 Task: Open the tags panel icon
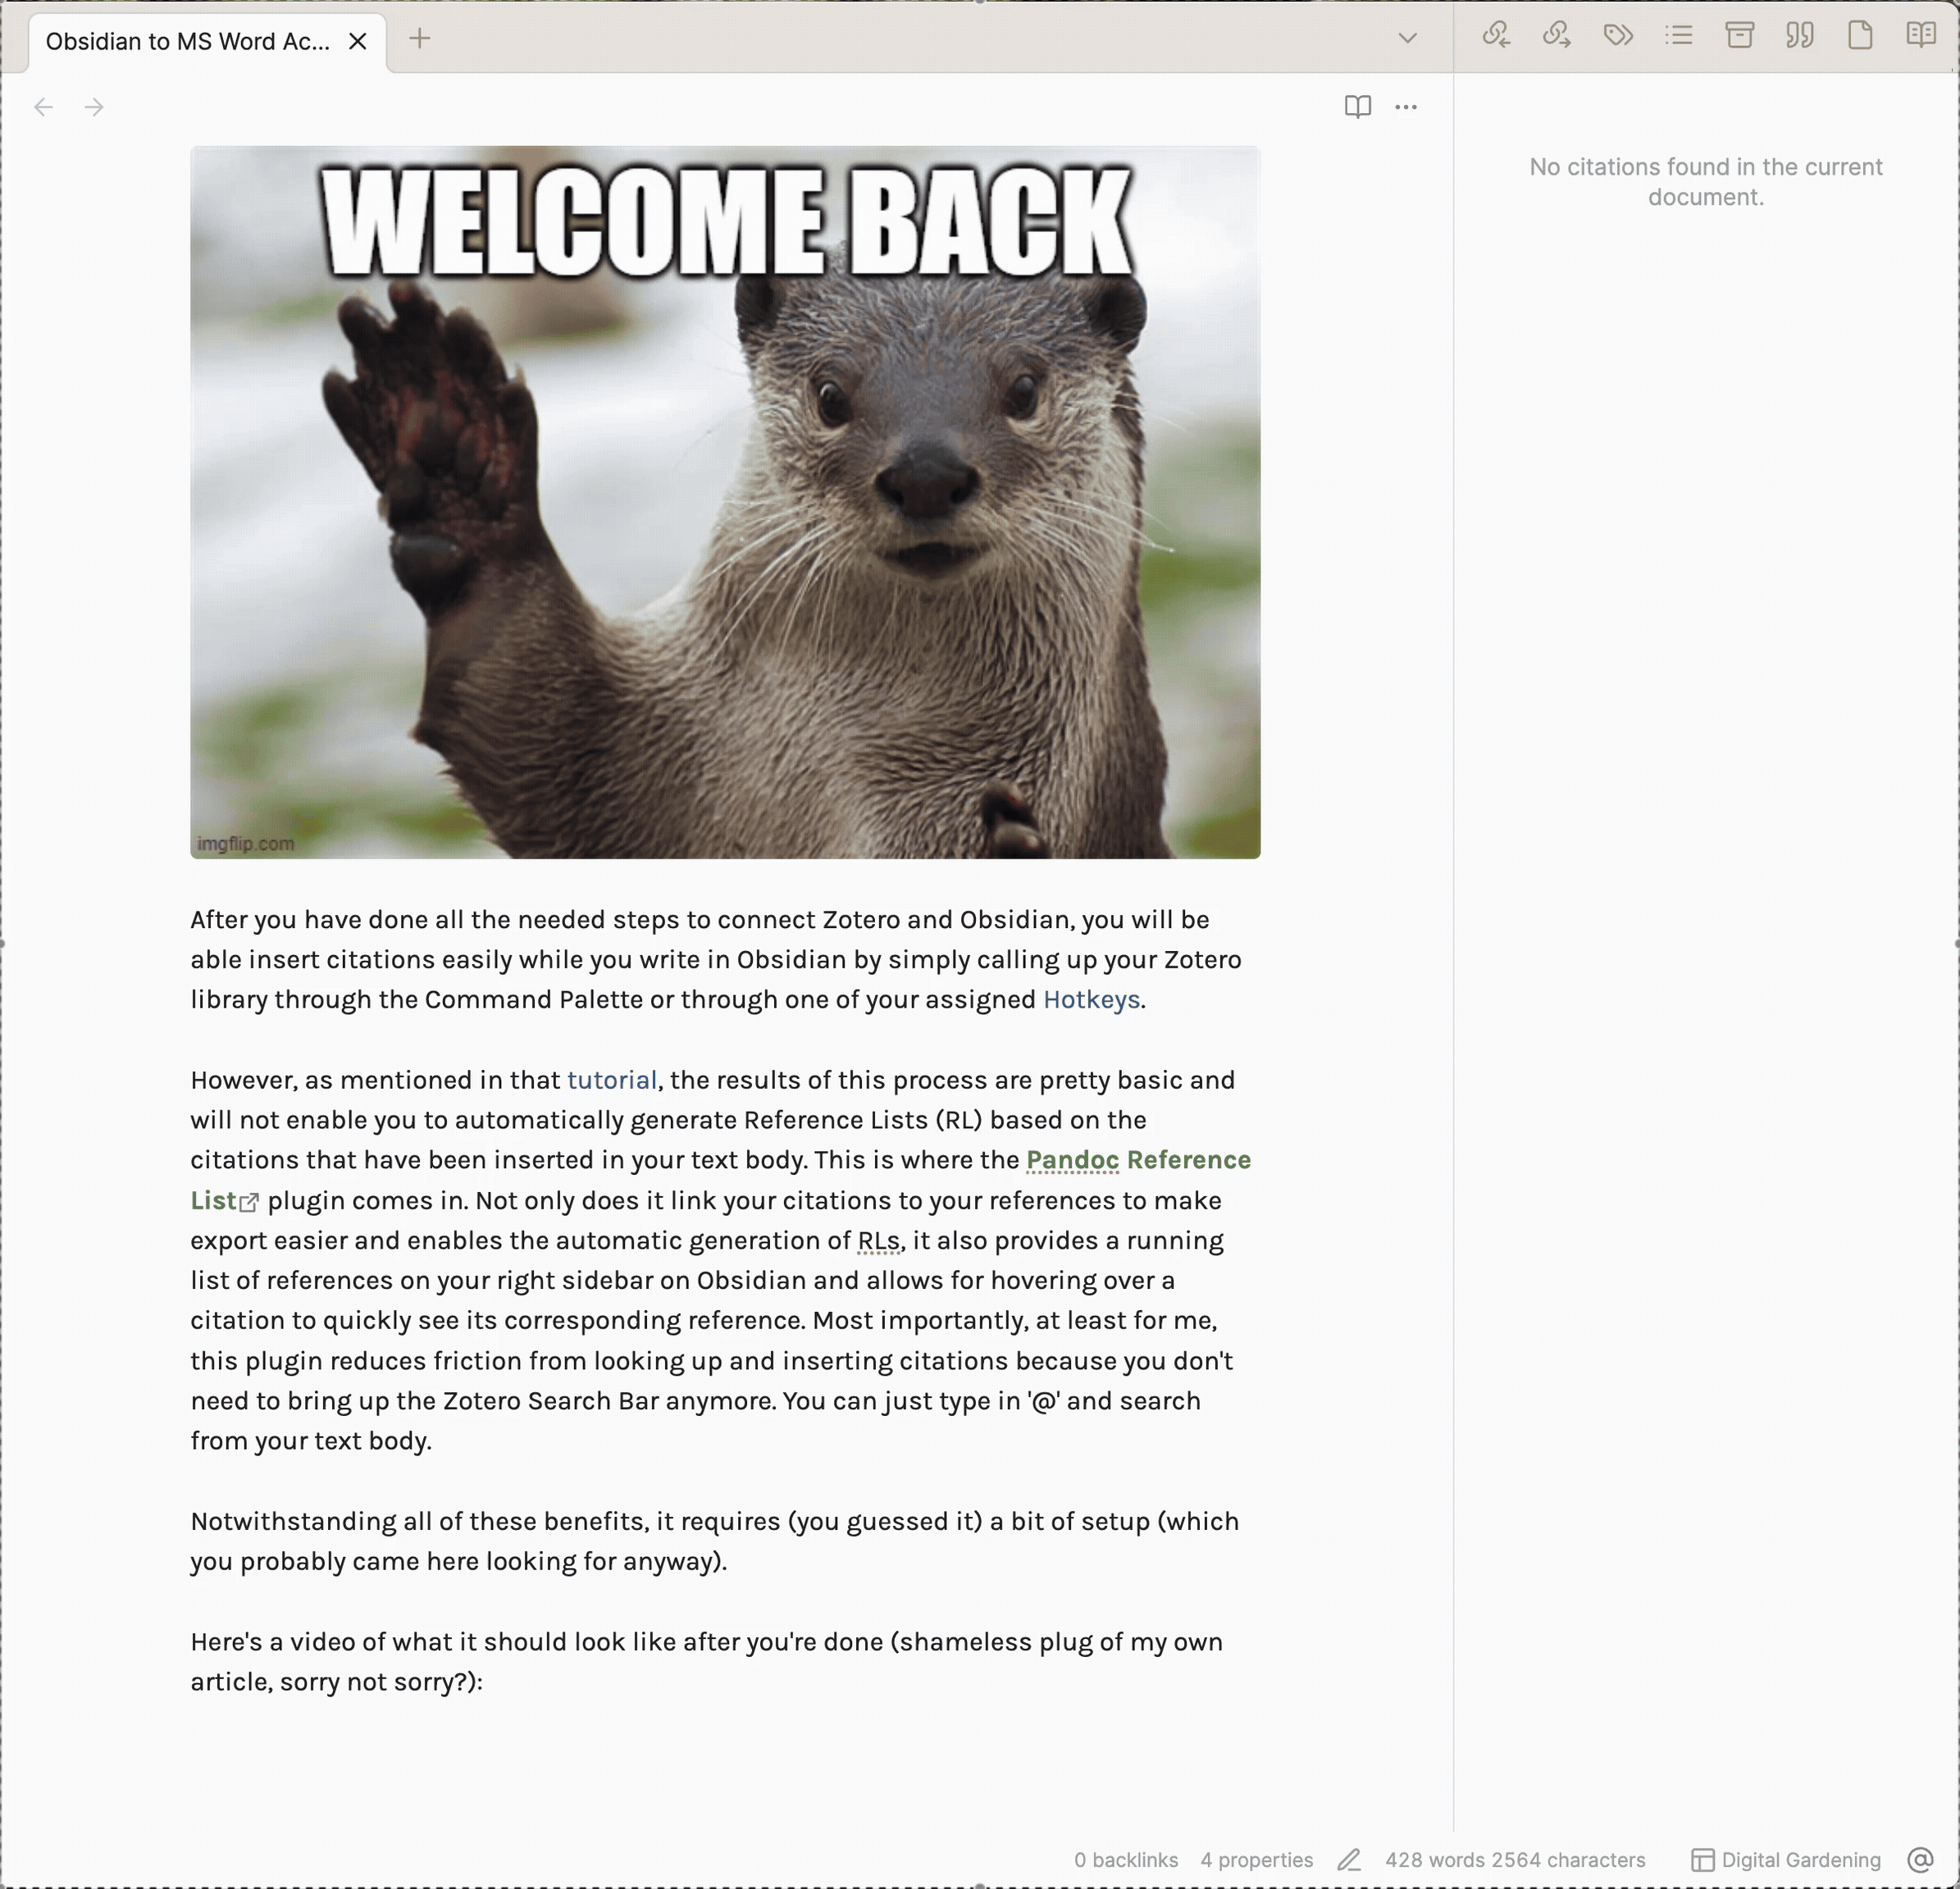[1618, 36]
